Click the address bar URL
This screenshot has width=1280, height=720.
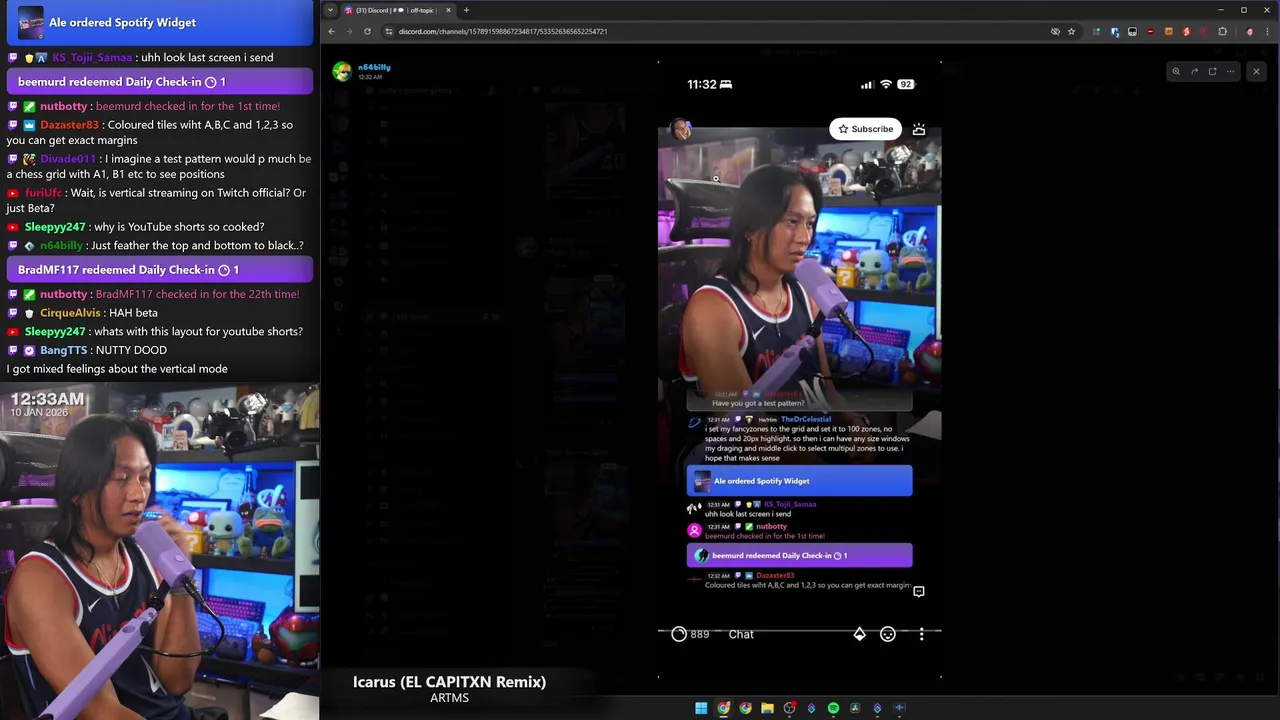click(x=503, y=31)
